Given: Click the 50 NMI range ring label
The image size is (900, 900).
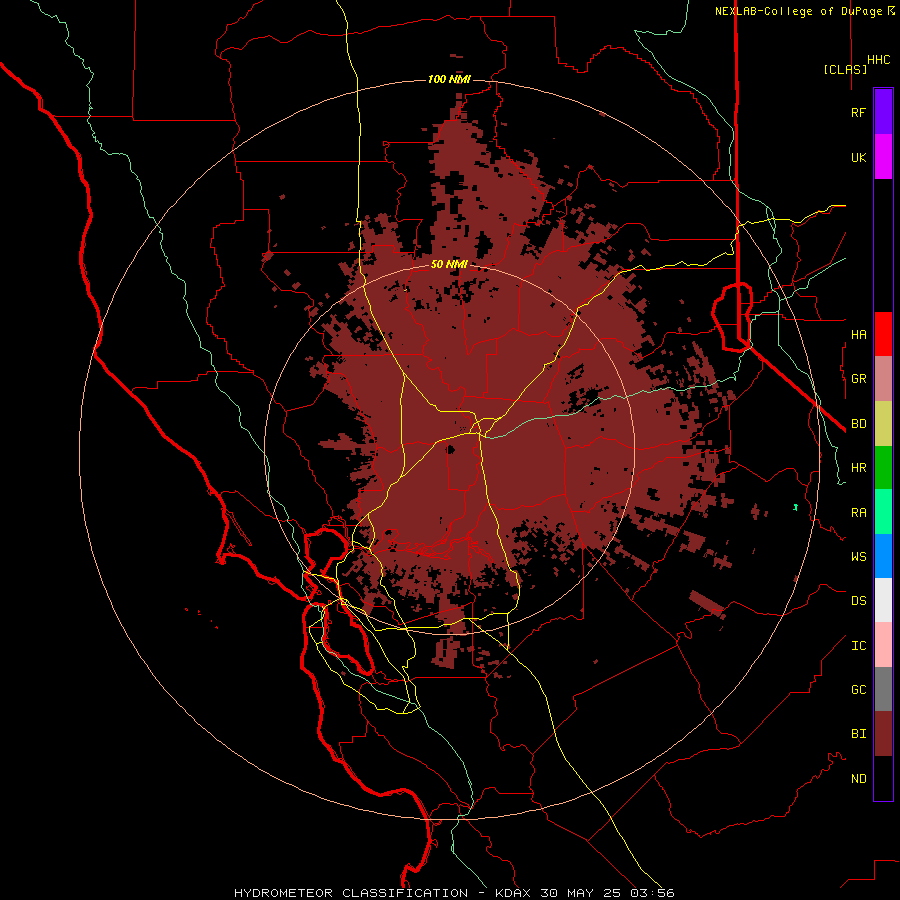Looking at the screenshot, I should pos(449,264).
